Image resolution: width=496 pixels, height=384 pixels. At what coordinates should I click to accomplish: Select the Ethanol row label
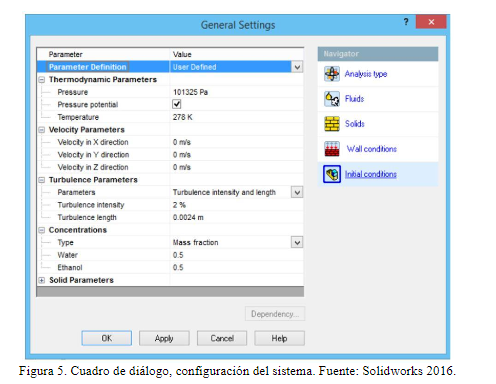tap(70, 268)
